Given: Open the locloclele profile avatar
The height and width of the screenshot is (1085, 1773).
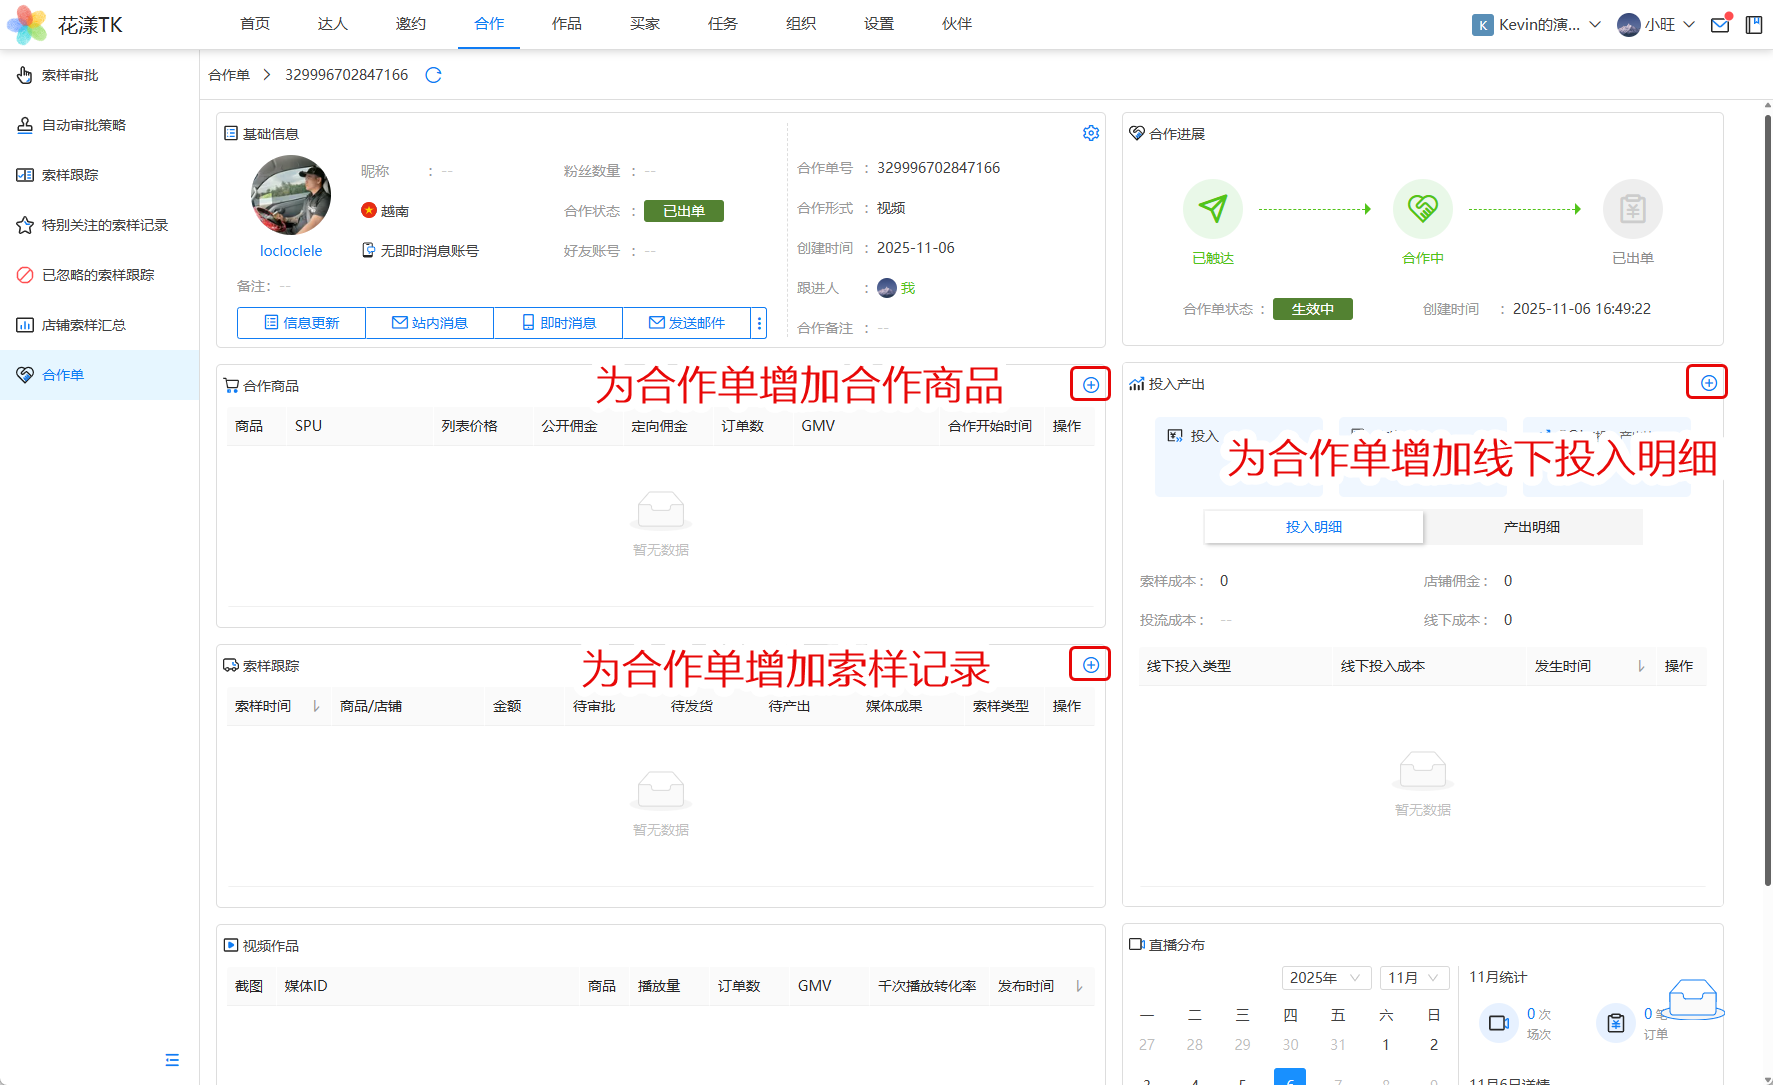Looking at the screenshot, I should (291, 195).
